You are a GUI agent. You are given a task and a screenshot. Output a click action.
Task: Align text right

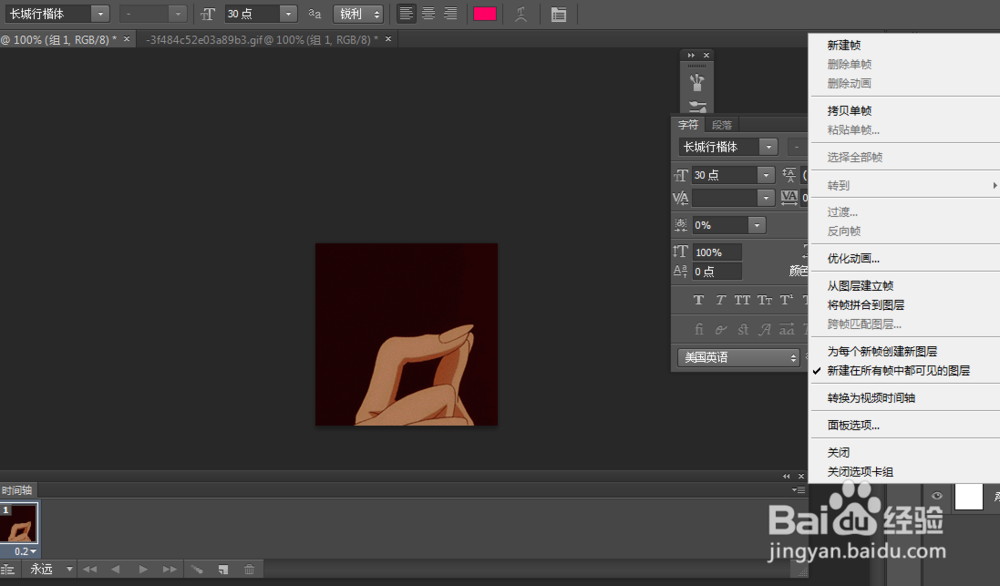[x=450, y=13]
